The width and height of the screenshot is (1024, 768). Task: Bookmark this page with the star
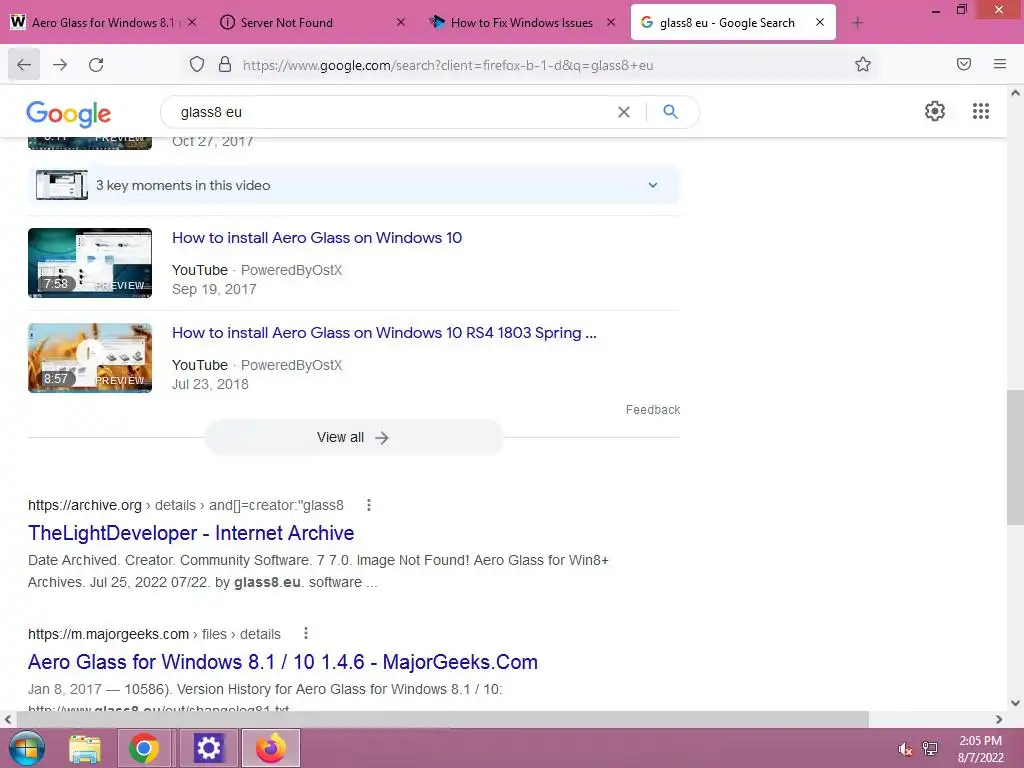863,64
